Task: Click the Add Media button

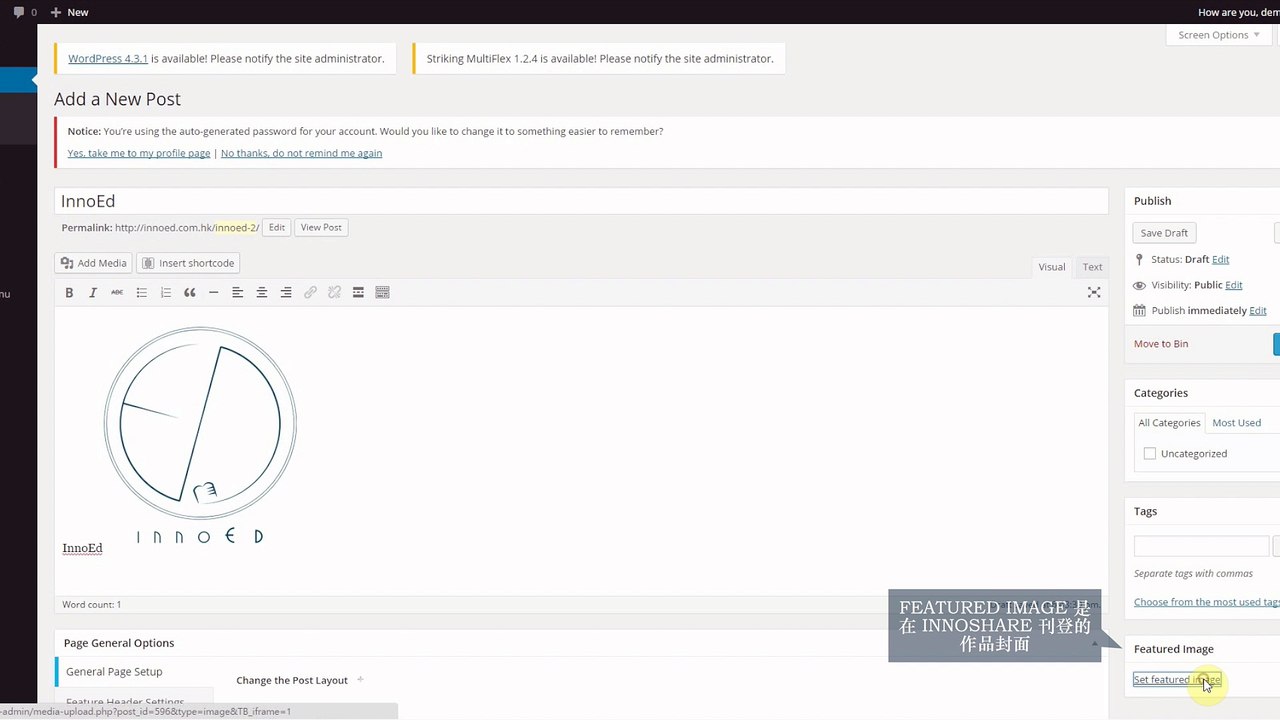Action: coord(93,263)
